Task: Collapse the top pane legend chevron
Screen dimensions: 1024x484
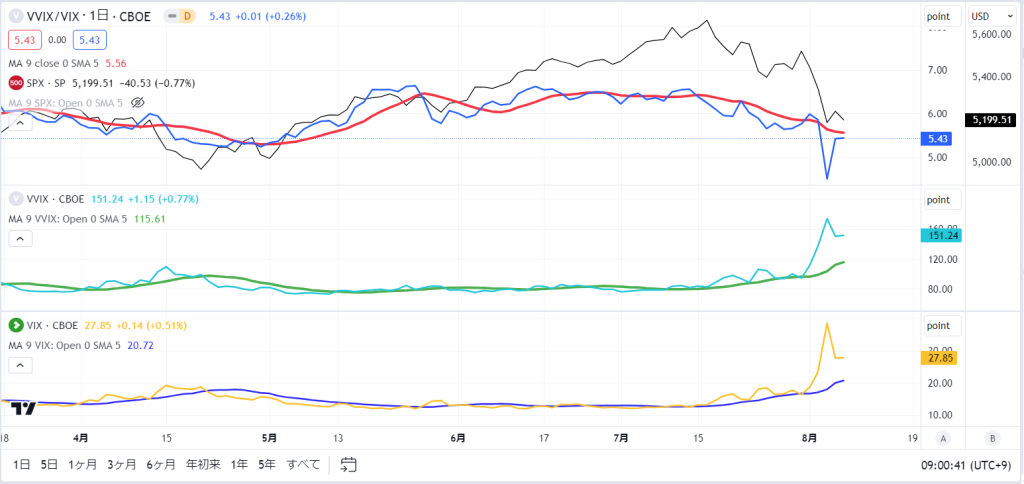Action: click(20, 123)
